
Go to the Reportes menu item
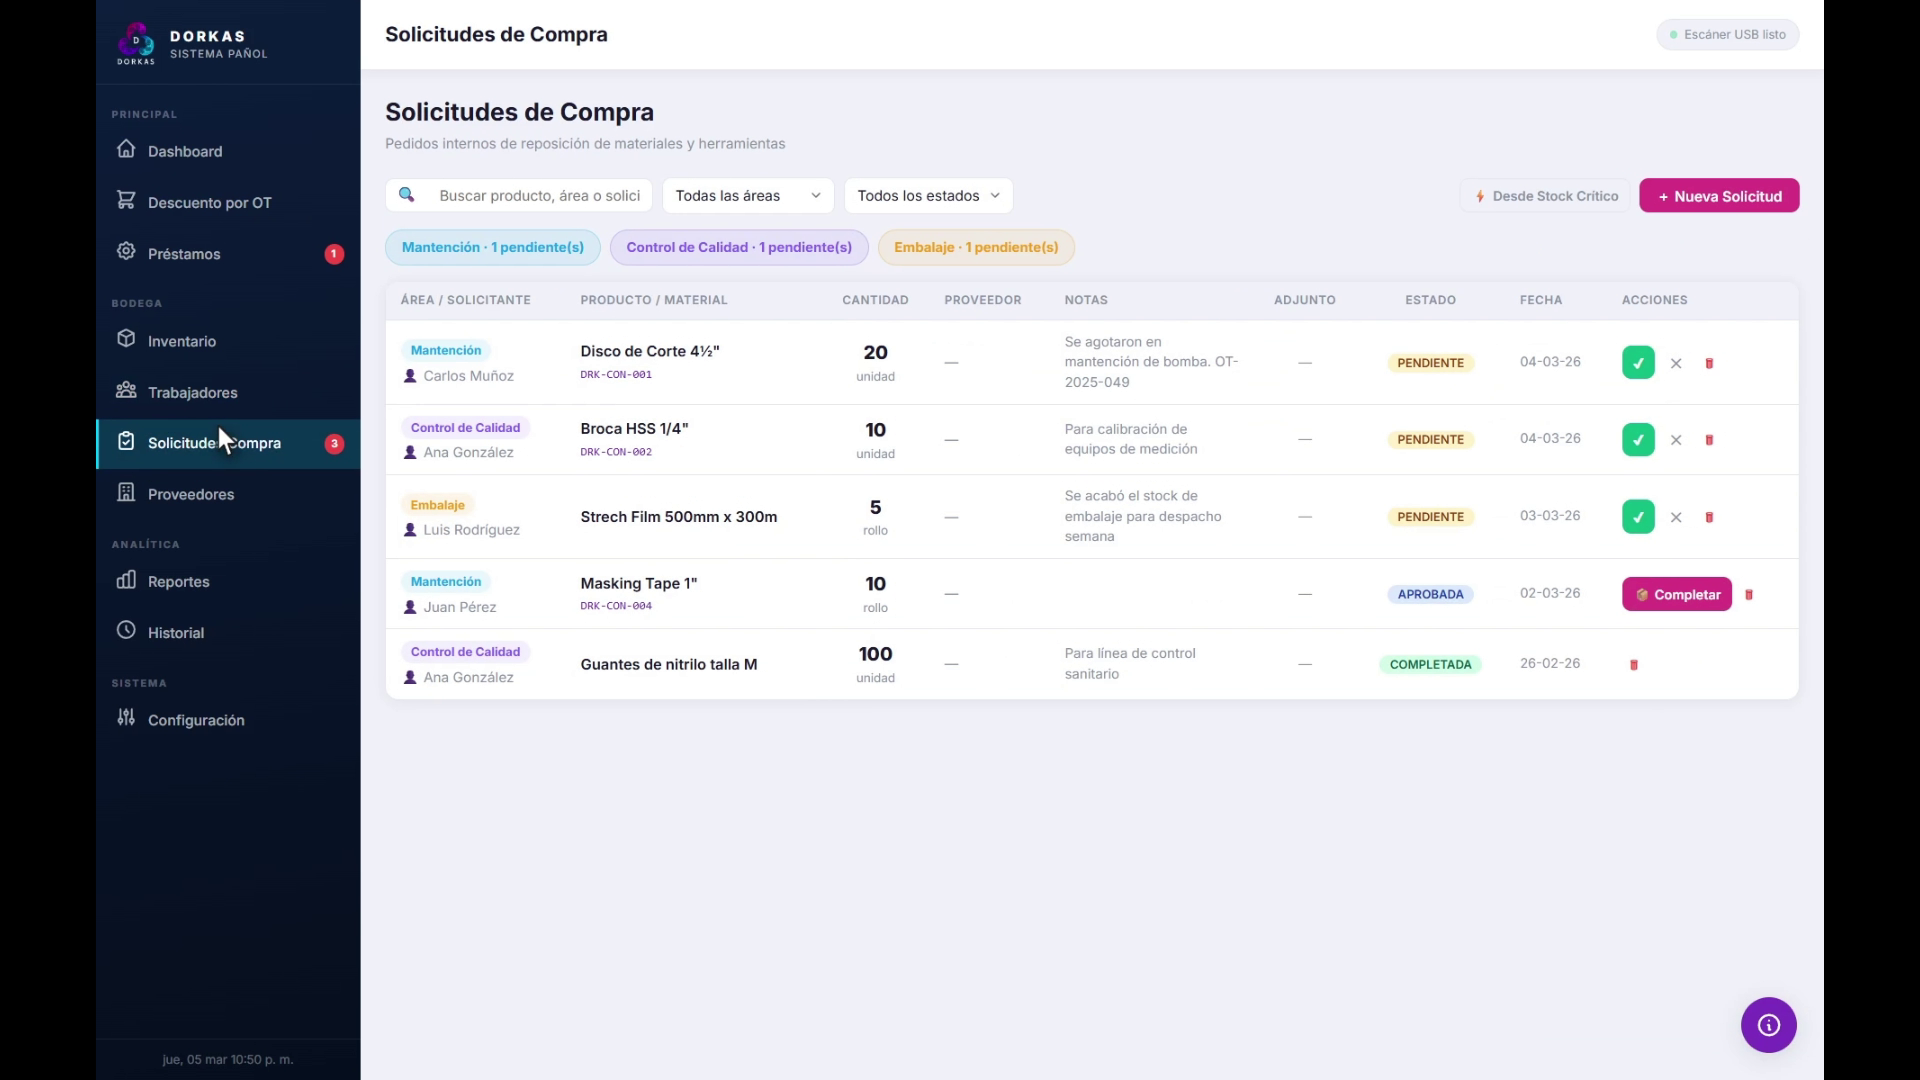point(178,582)
